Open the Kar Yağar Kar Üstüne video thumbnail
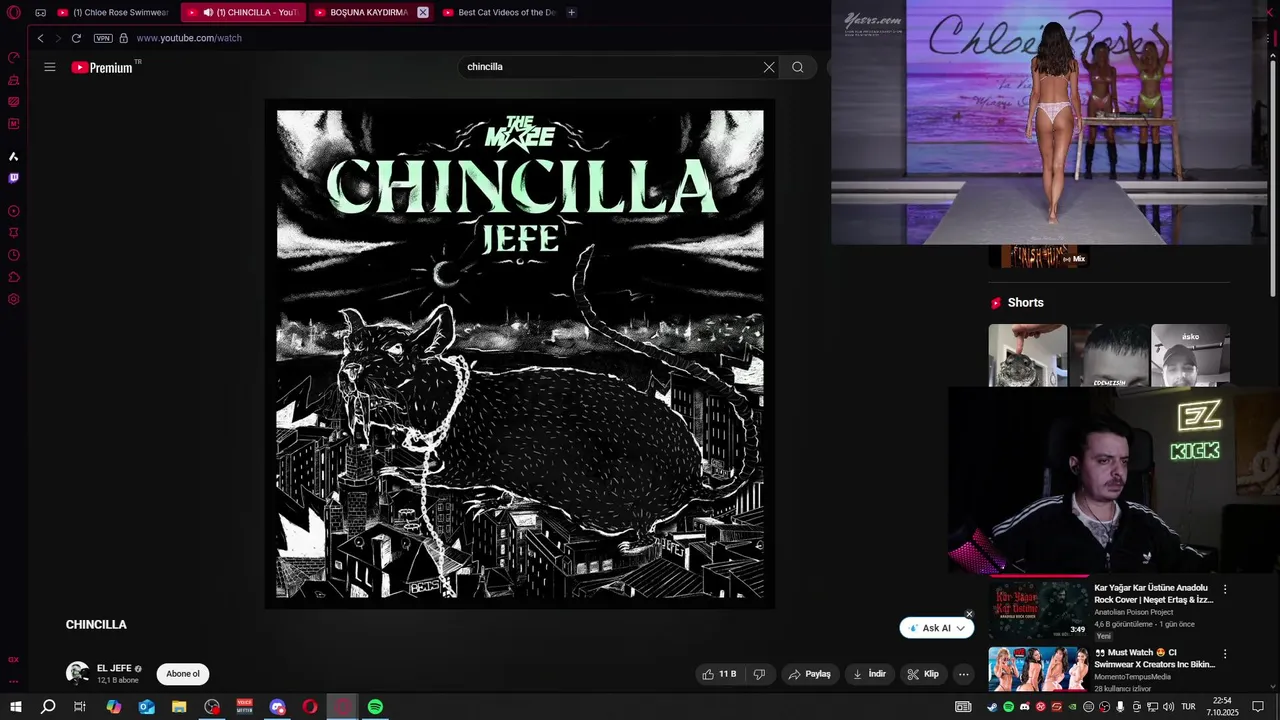The width and height of the screenshot is (1280, 720). (1039, 610)
